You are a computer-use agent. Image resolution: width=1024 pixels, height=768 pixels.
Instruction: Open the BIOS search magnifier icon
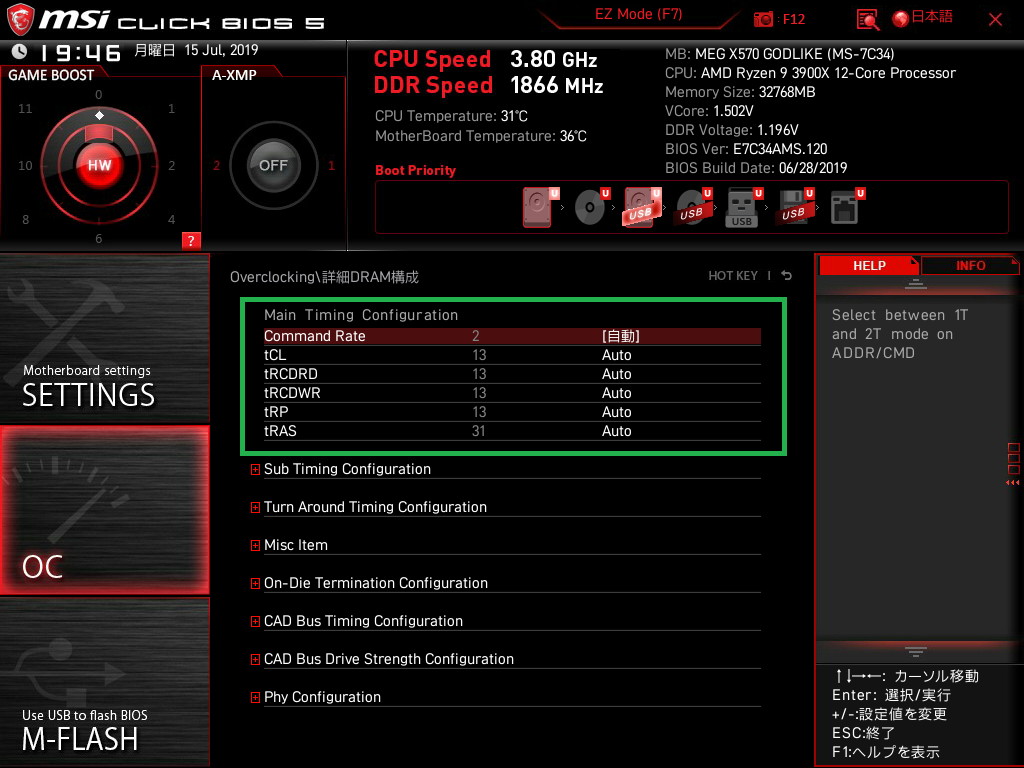pos(867,20)
